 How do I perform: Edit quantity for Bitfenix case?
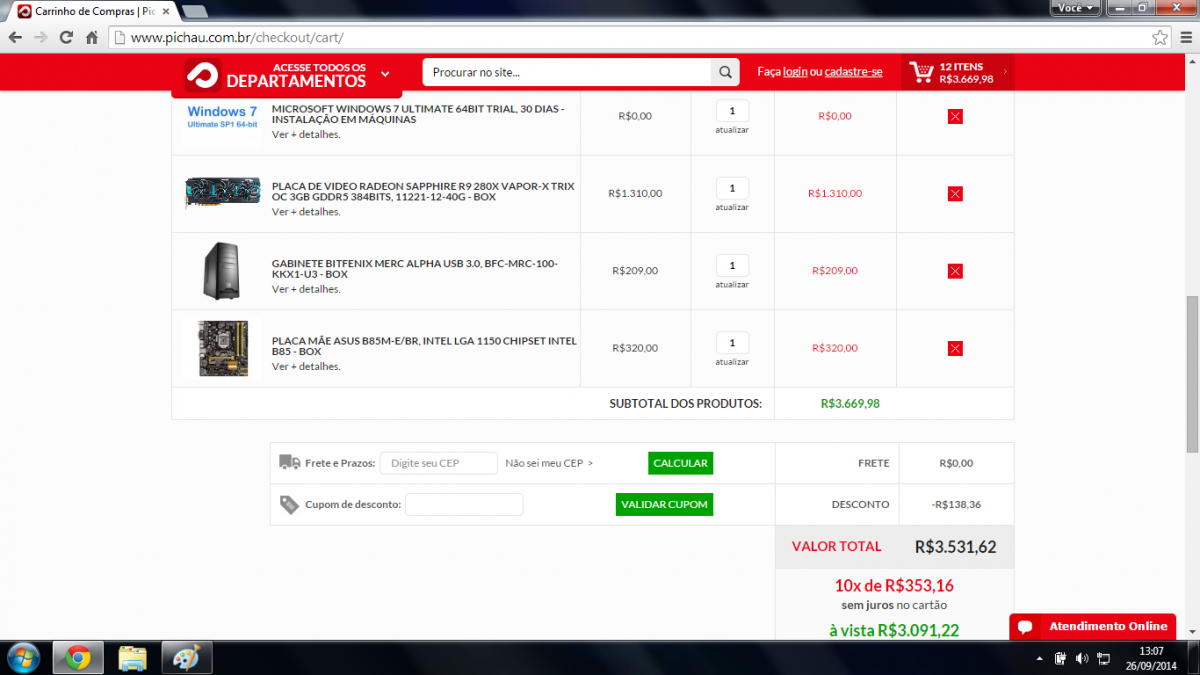pyautogui.click(x=732, y=265)
